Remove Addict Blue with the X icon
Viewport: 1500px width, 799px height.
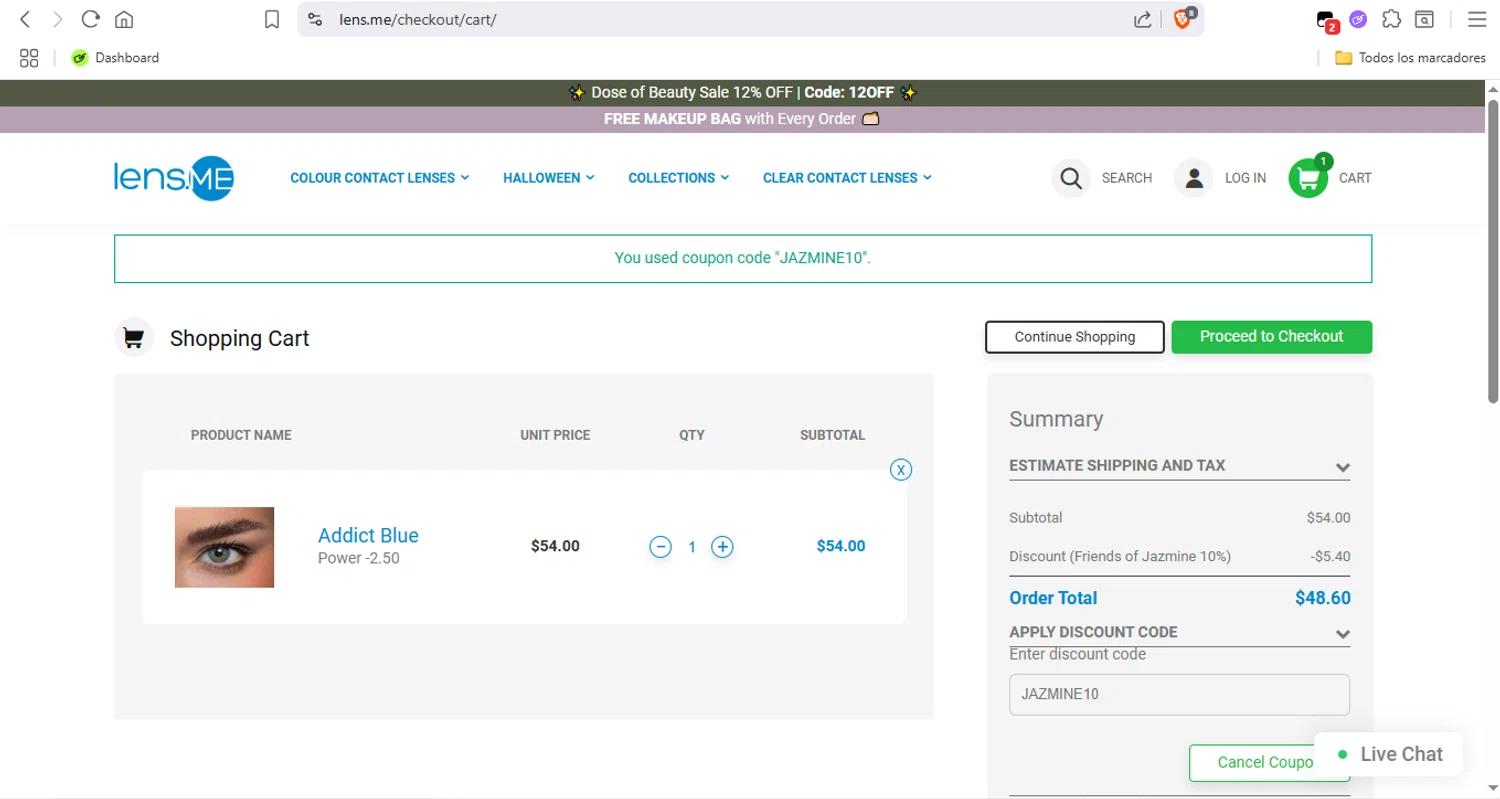pos(901,469)
